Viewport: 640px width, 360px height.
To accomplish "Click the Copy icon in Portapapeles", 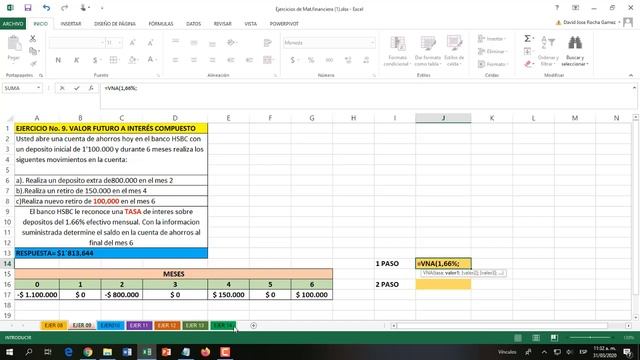I will point(33,51).
